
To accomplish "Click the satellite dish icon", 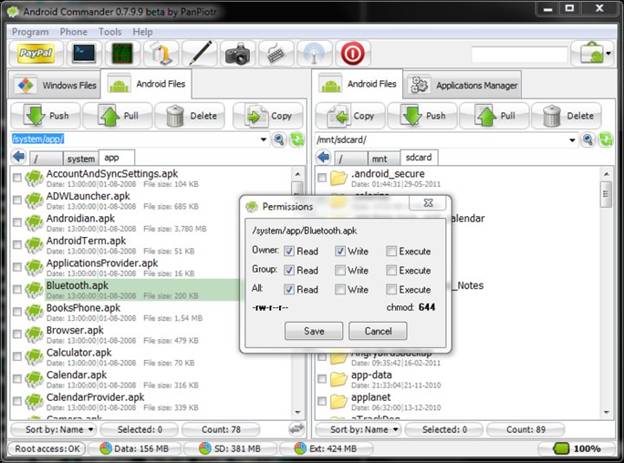I will pyautogui.click(x=315, y=53).
